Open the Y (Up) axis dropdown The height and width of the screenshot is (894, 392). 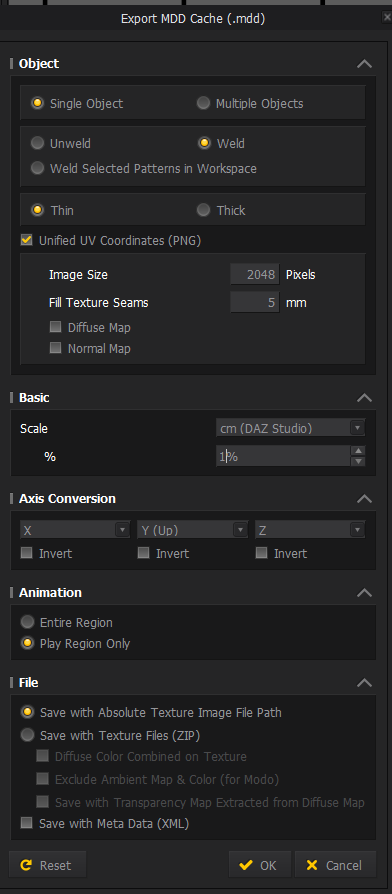click(193, 530)
